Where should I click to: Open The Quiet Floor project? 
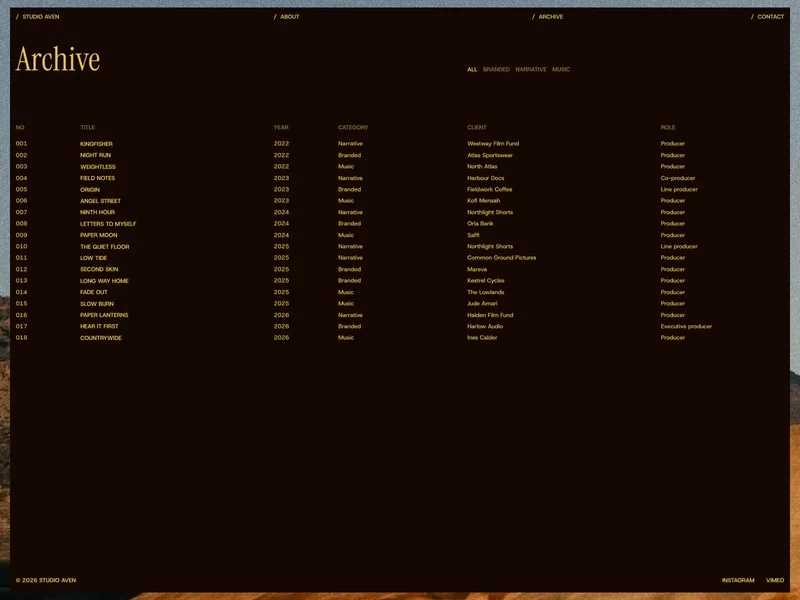point(105,246)
